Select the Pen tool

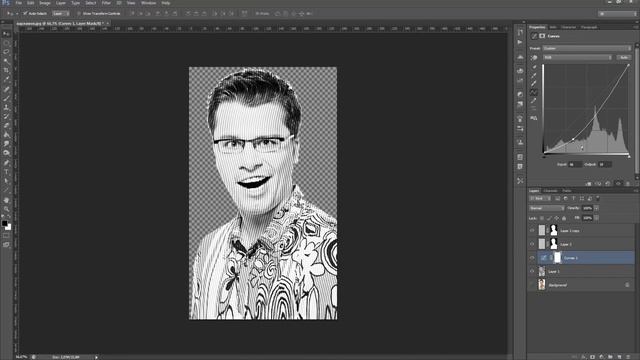[x=6, y=162]
